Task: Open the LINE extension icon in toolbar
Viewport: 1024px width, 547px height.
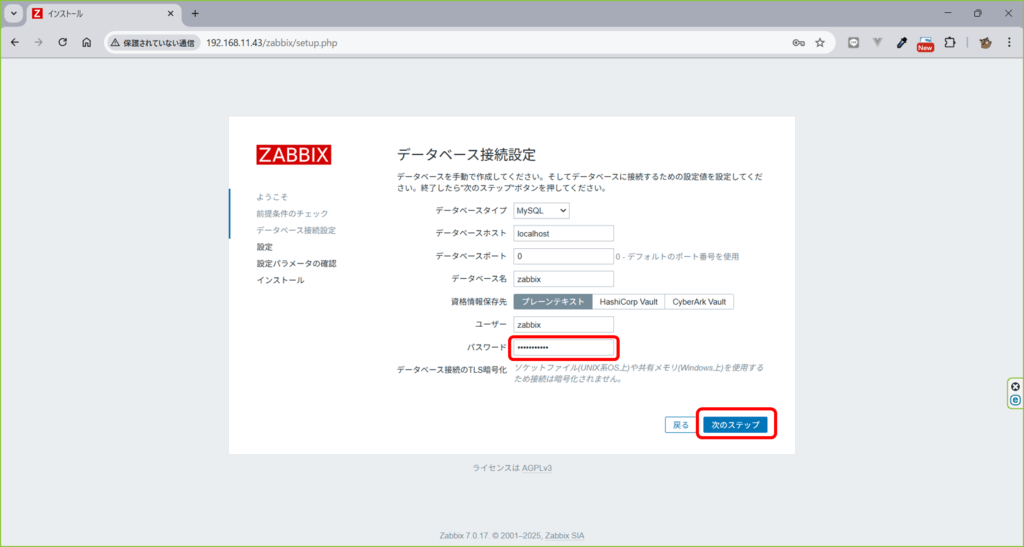Action: [x=854, y=43]
